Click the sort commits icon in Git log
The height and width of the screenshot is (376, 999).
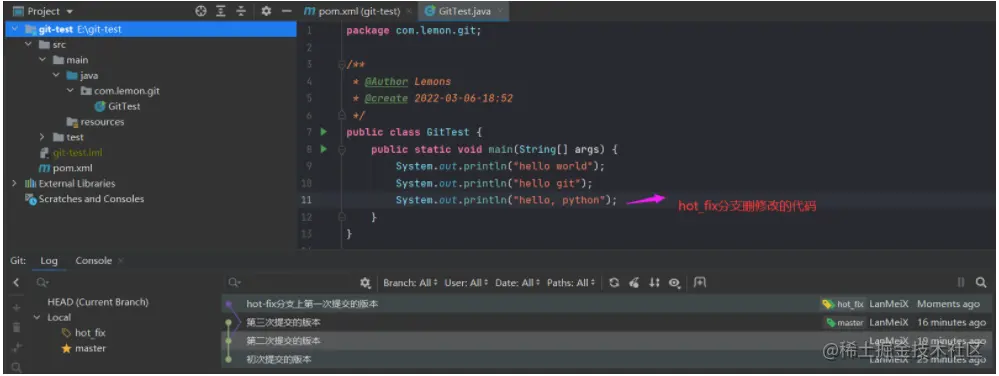point(654,282)
